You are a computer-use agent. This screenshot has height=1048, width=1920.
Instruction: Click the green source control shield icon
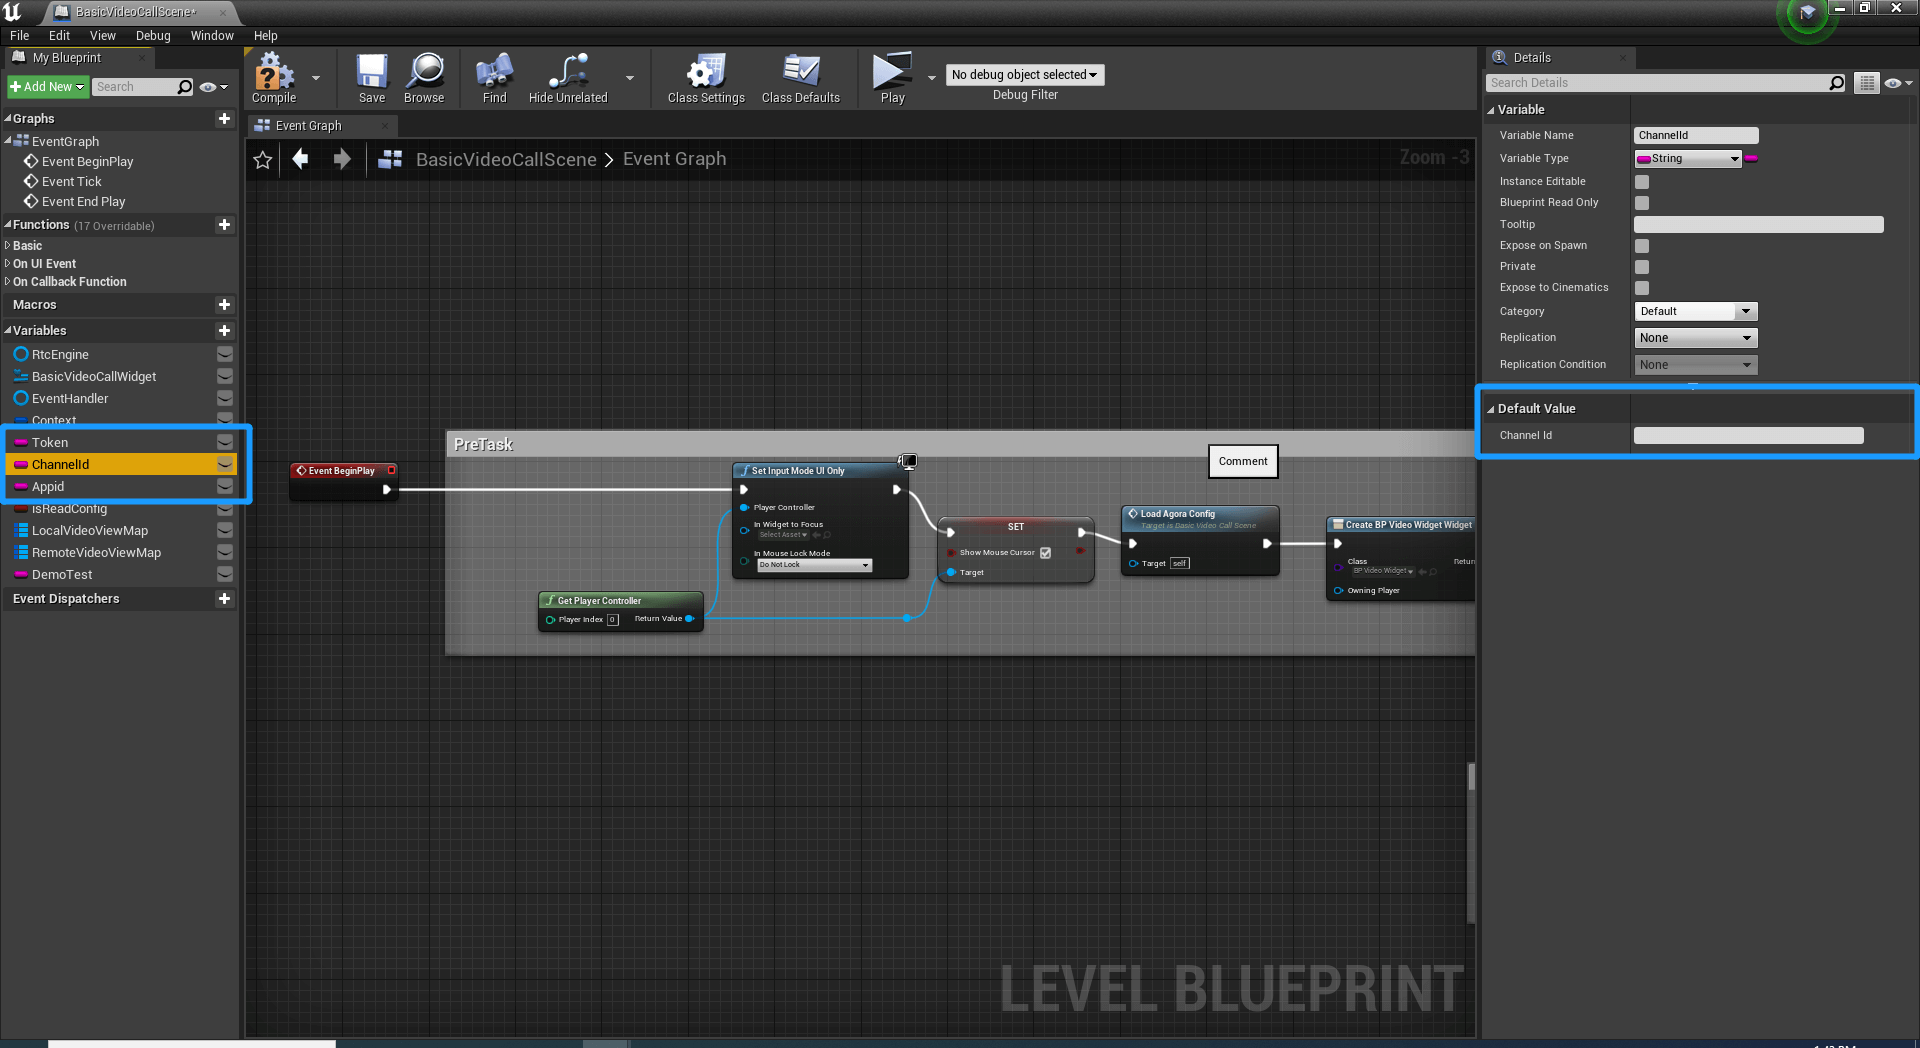click(x=1807, y=14)
